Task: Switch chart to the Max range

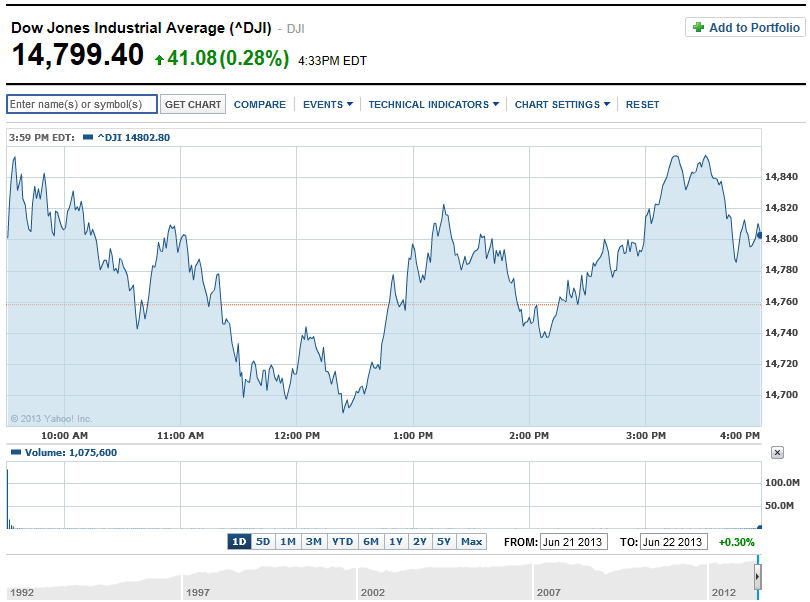Action: (x=472, y=542)
